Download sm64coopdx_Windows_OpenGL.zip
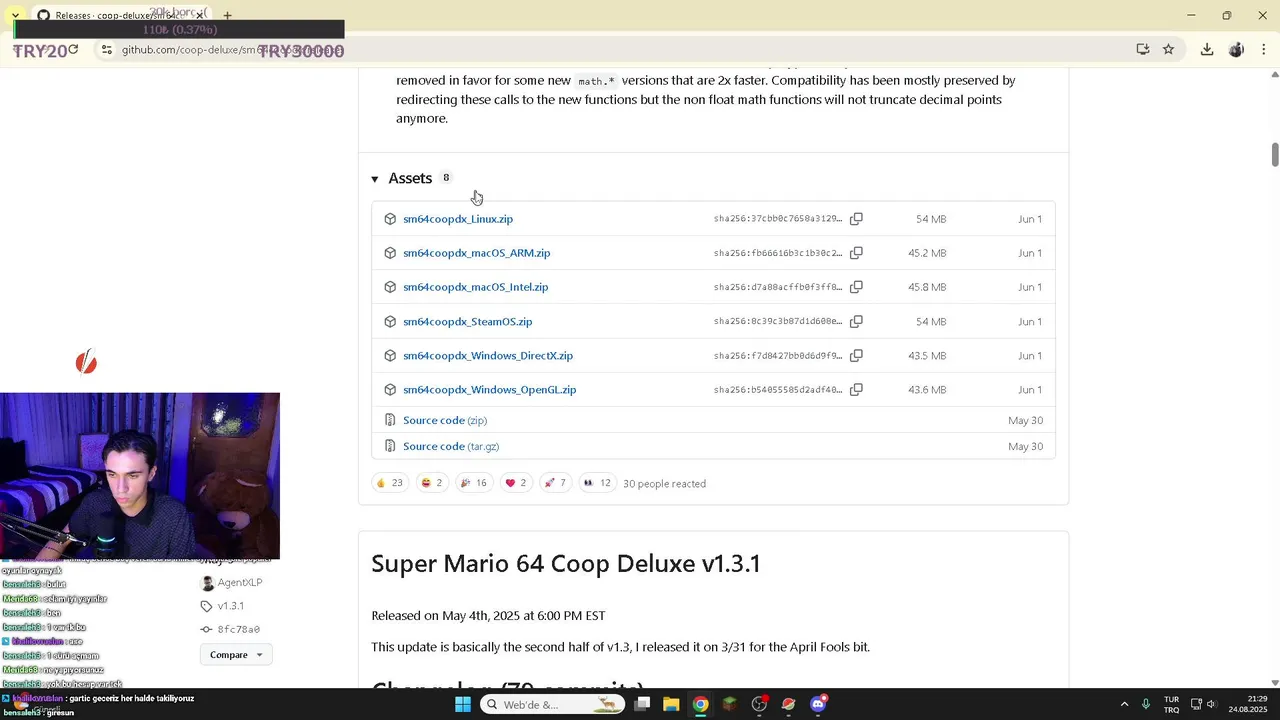1280x720 pixels. [489, 390]
